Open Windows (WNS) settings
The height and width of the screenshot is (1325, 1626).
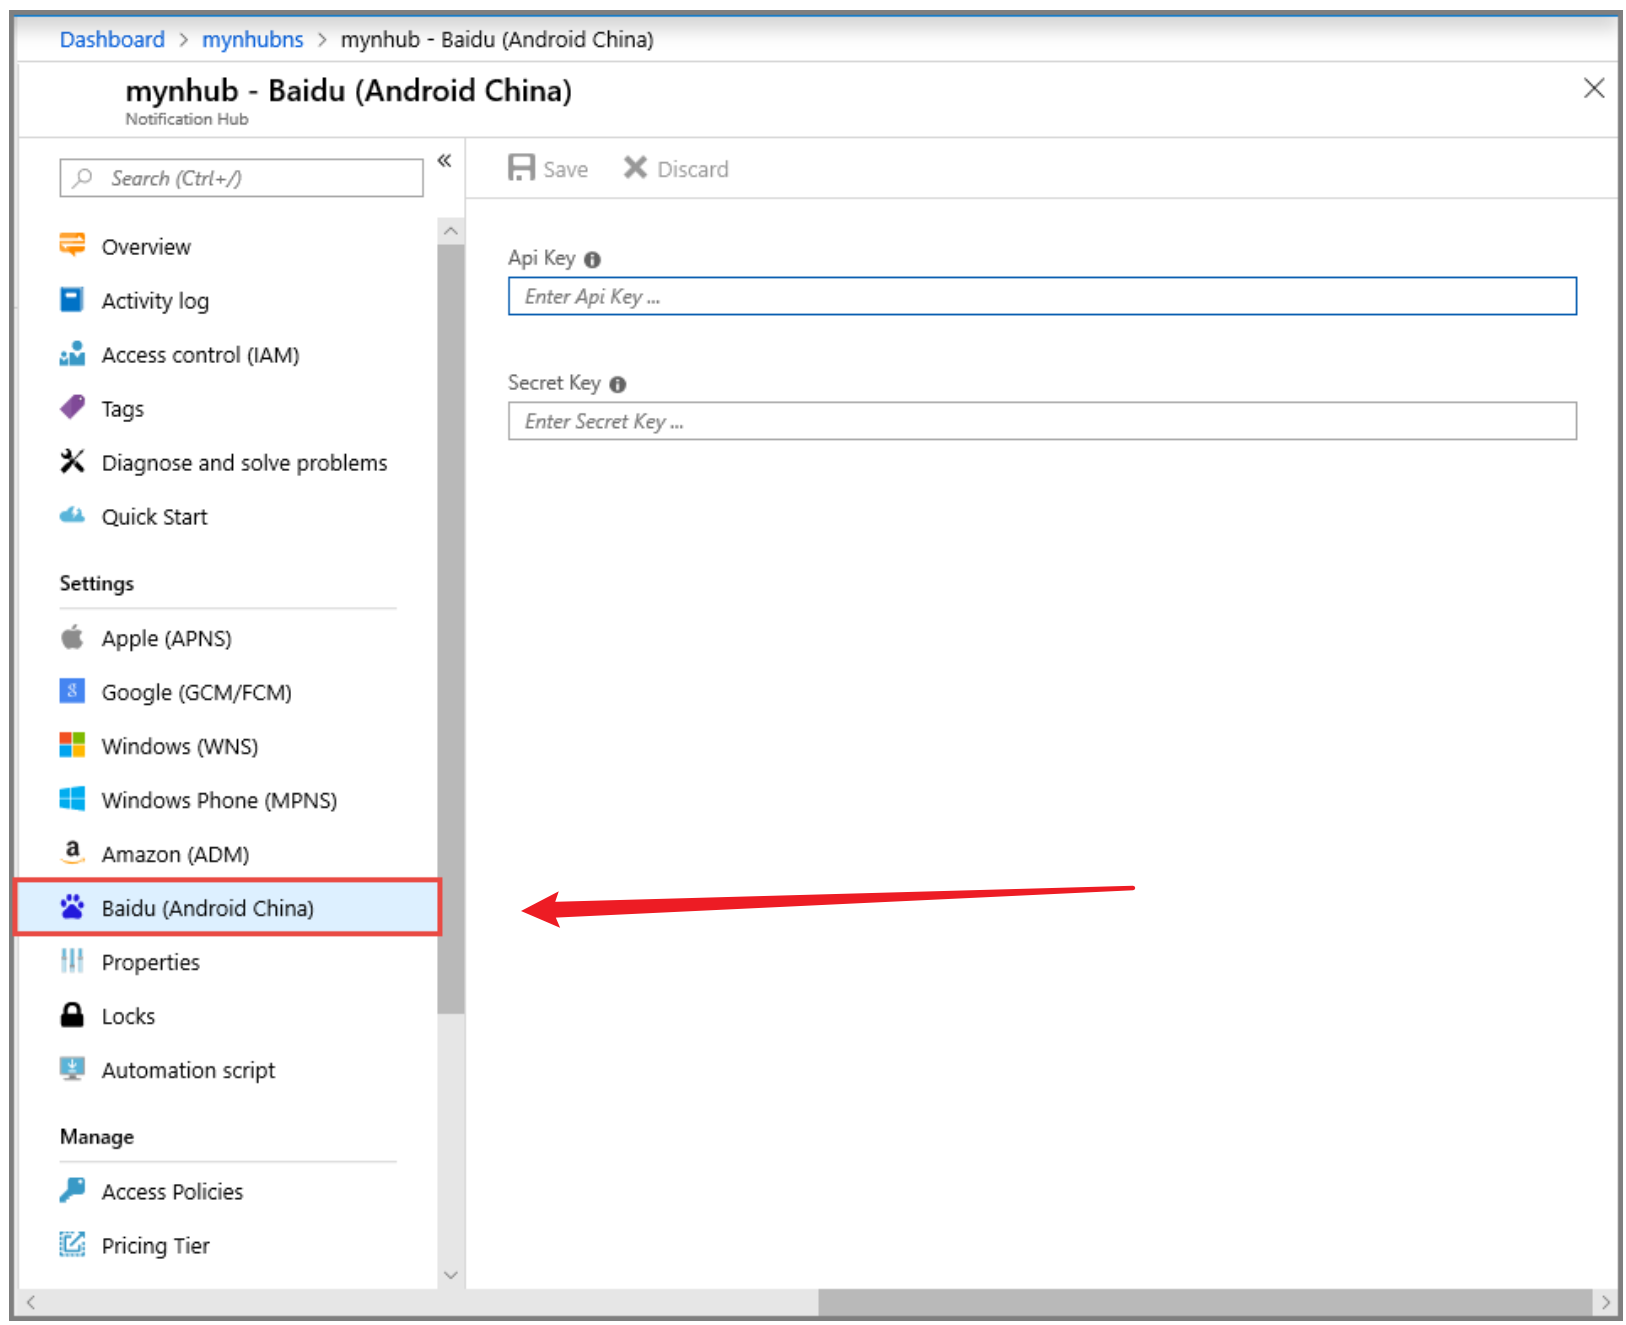(x=179, y=747)
